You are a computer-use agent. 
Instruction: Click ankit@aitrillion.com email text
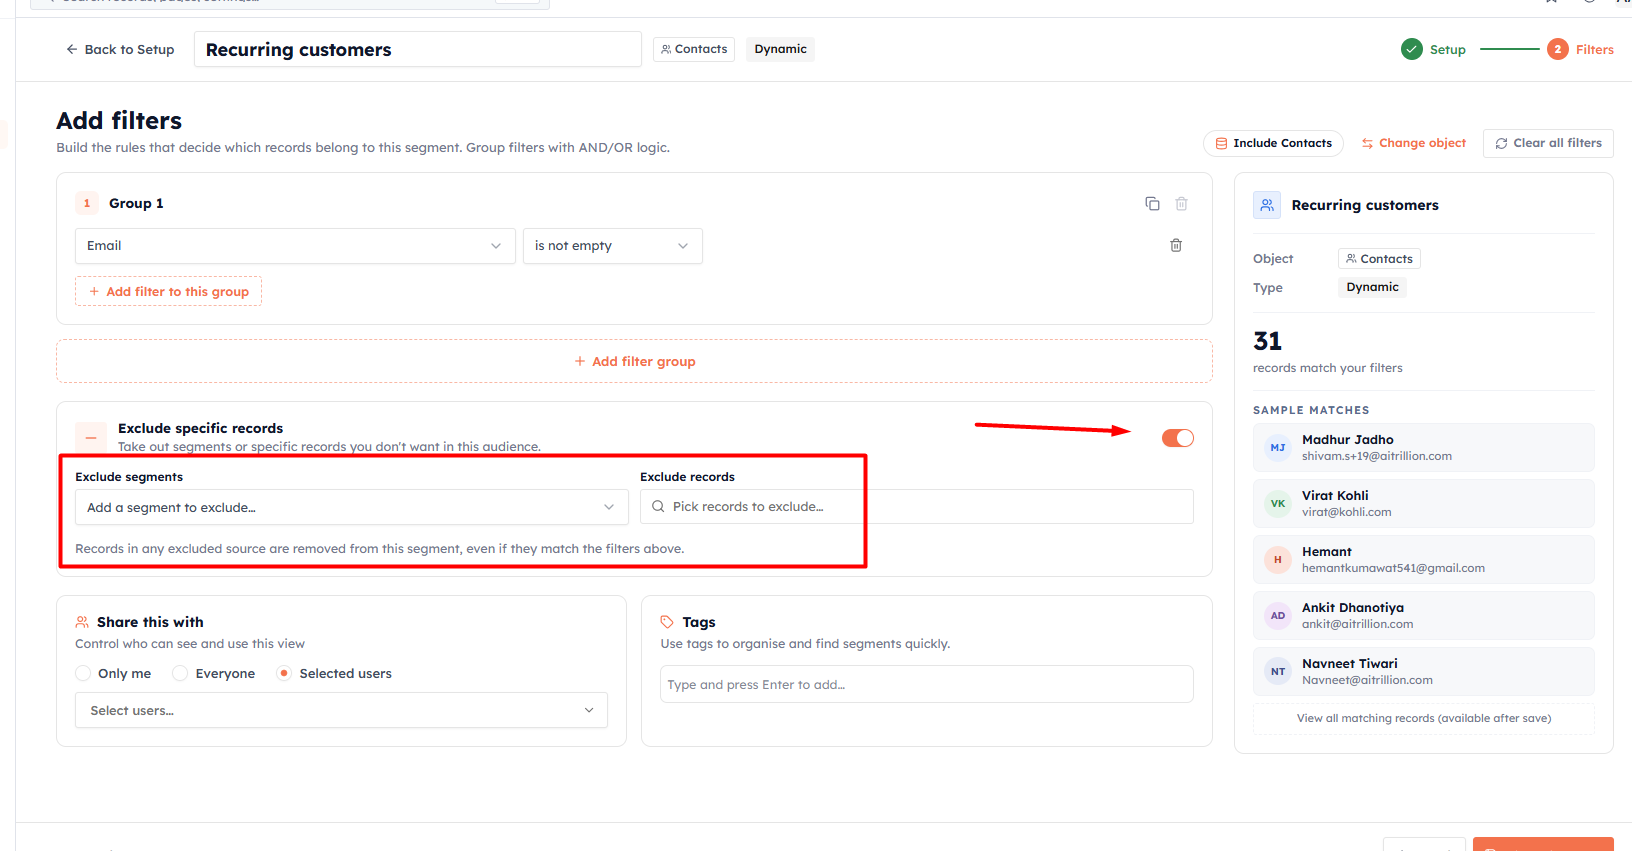coord(1358,624)
